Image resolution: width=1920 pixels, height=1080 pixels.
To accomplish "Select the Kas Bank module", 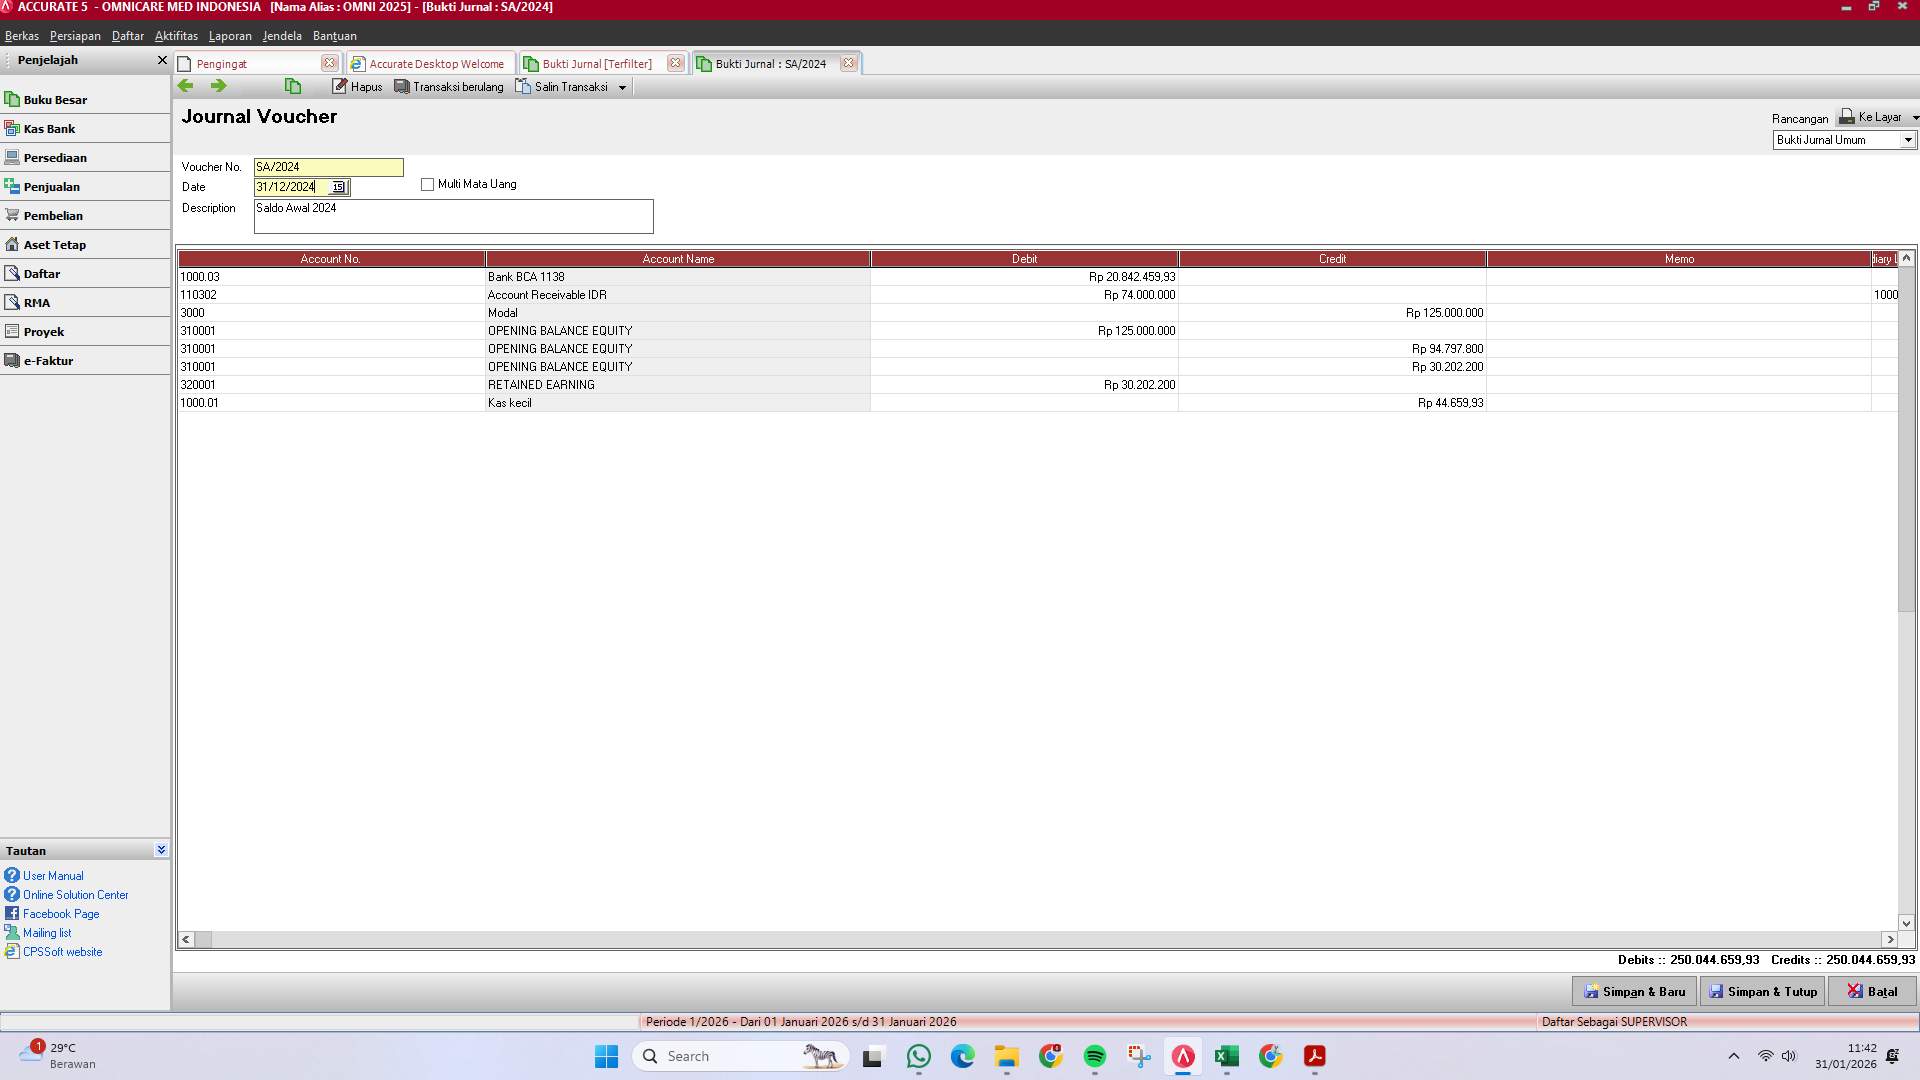I will (49, 128).
